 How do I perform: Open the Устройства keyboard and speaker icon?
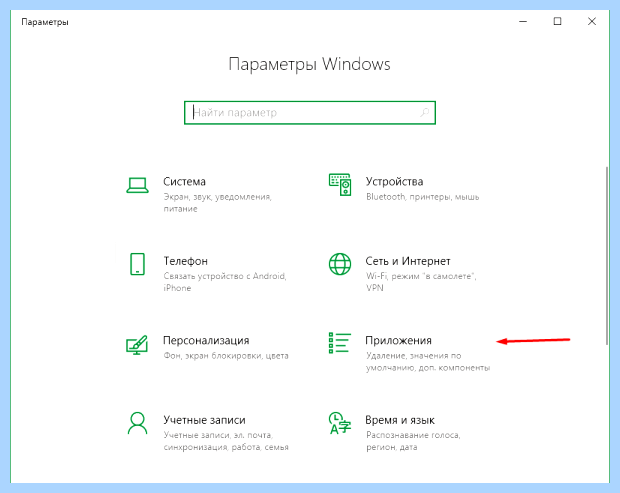340,185
